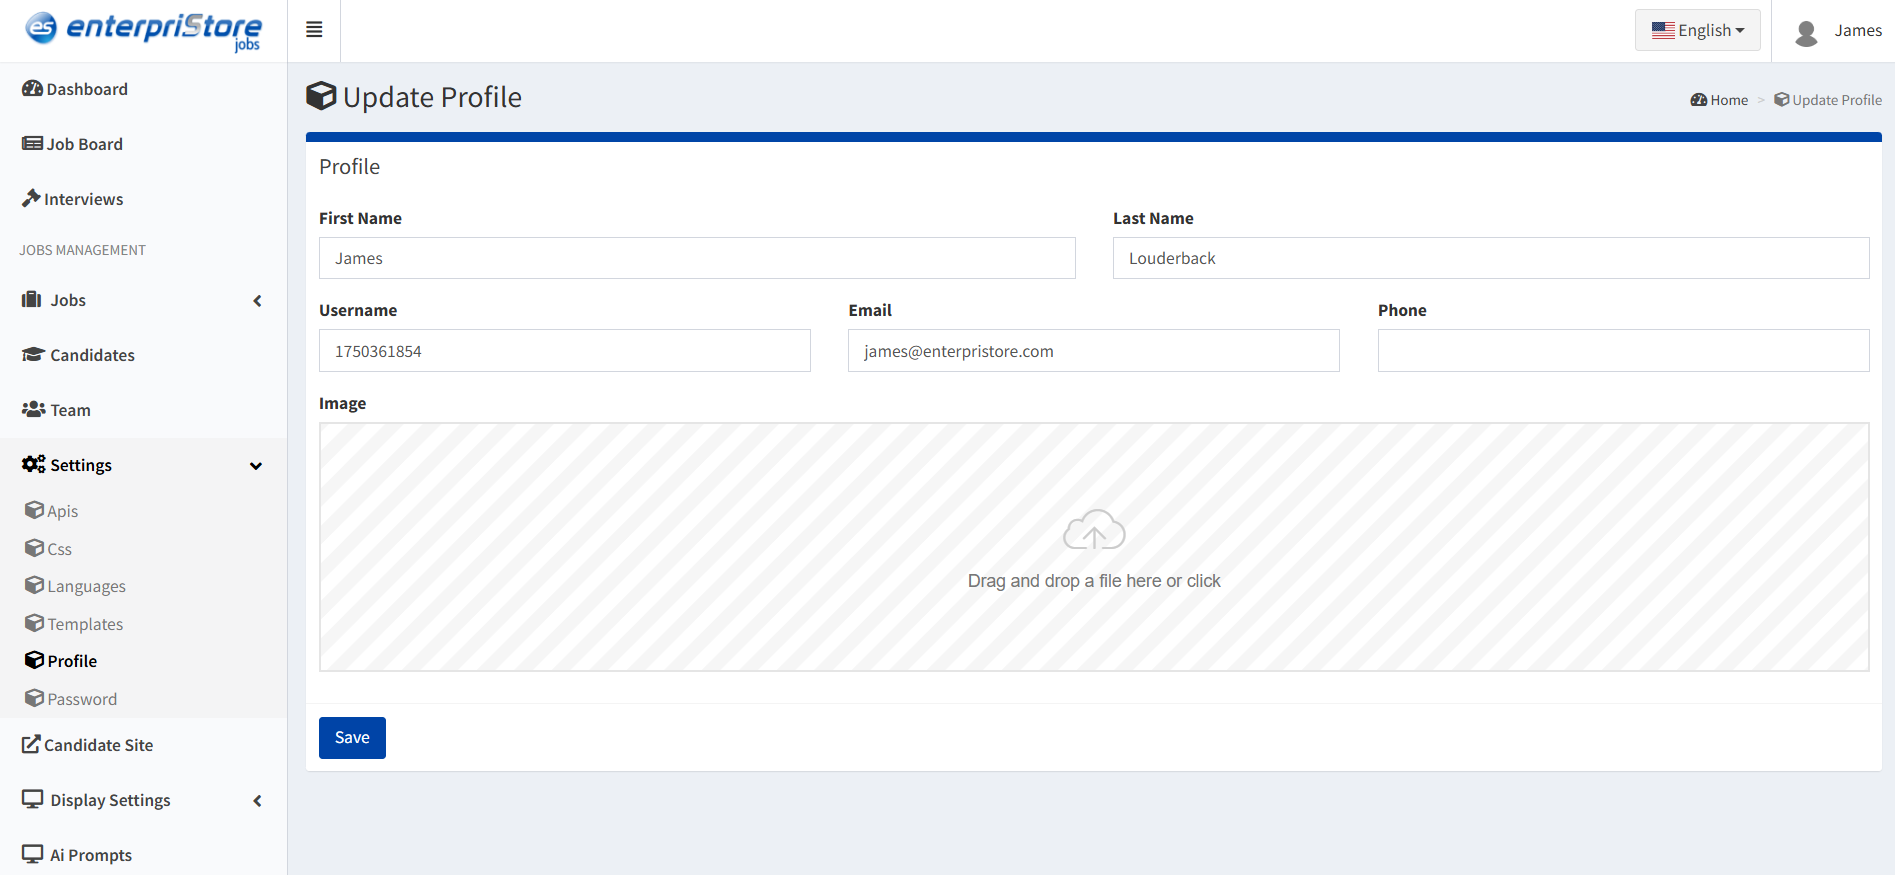This screenshot has width=1895, height=875.
Task: Click the cloud upload icon
Action: point(1093,531)
